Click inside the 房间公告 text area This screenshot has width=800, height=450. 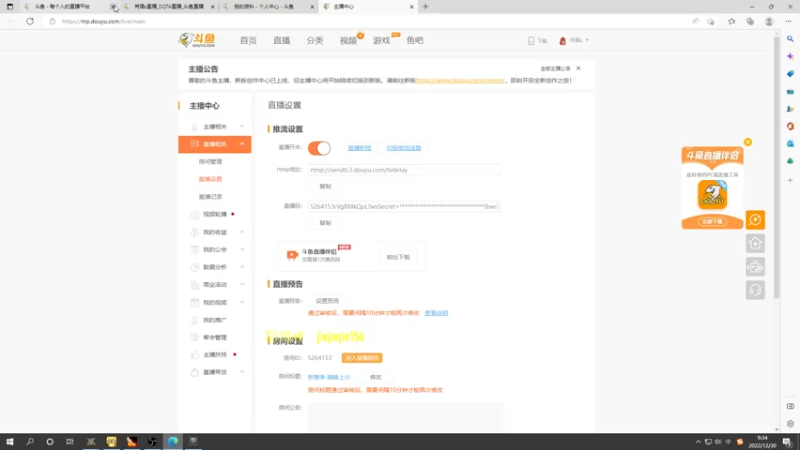coord(405,416)
